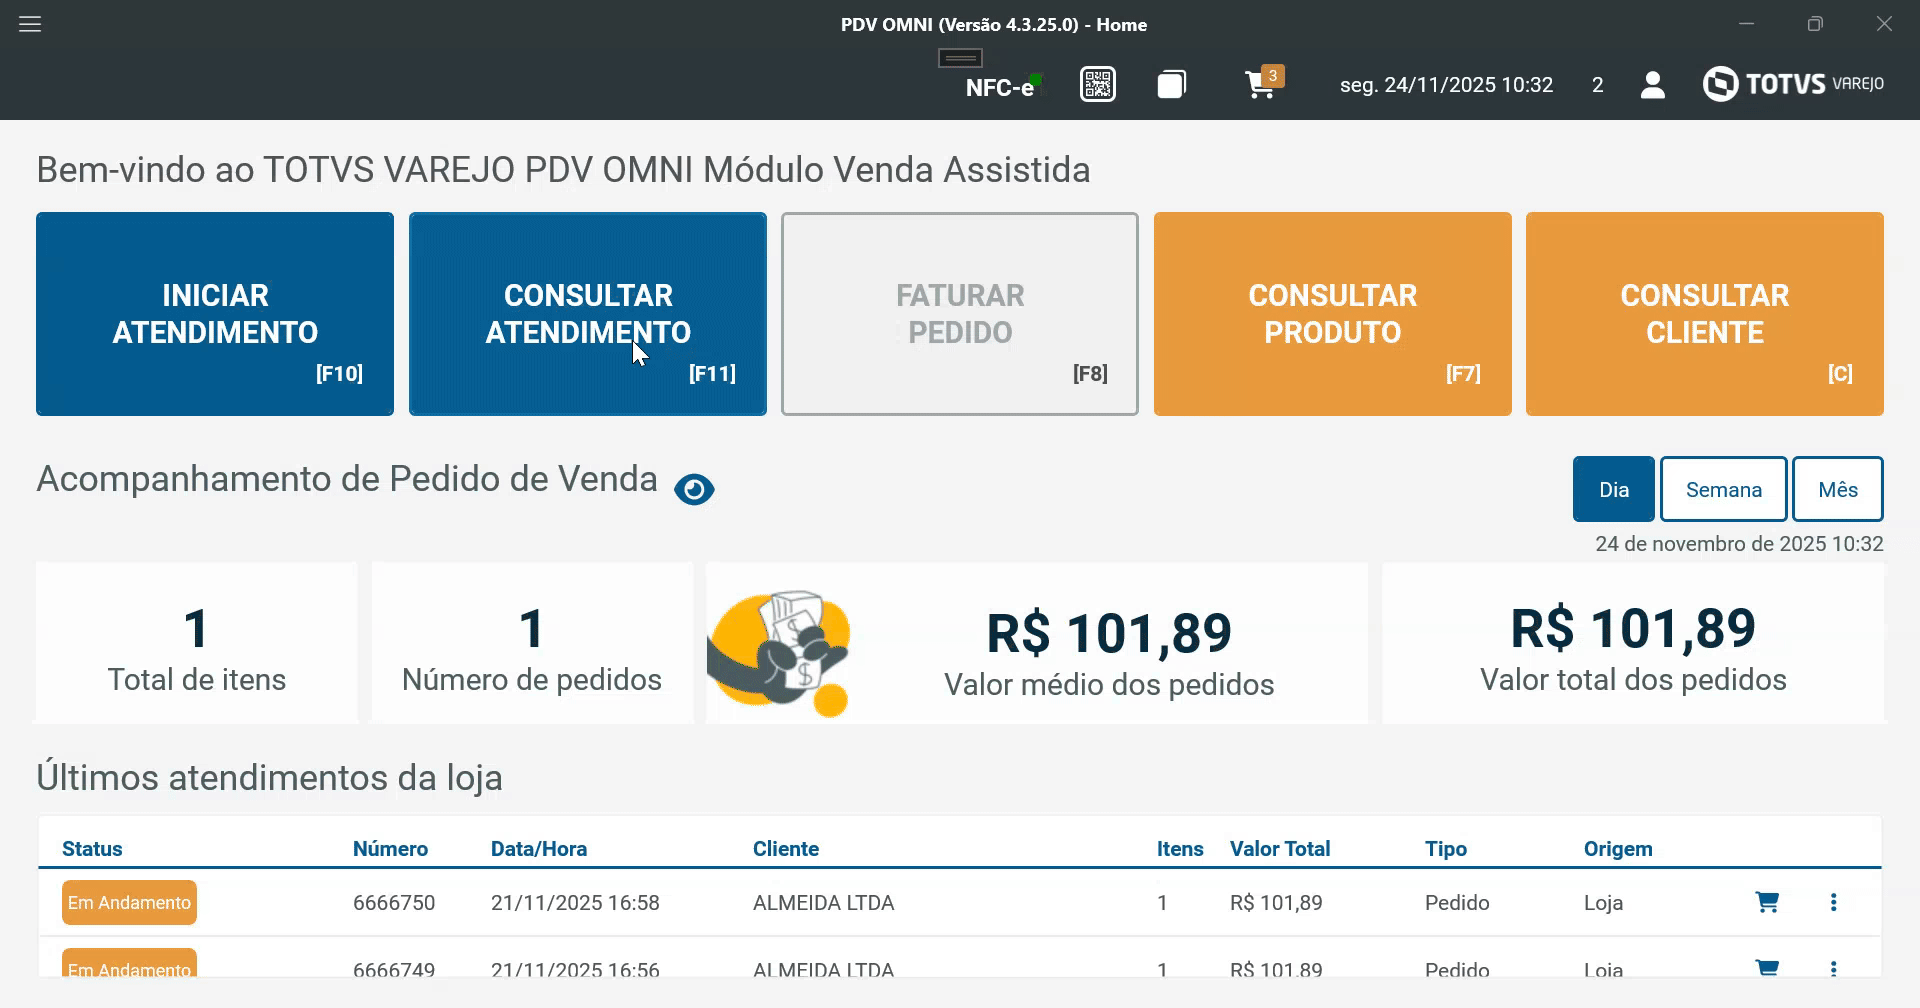Open the user profile icon
Image resolution: width=1920 pixels, height=1008 pixels.
click(x=1653, y=85)
